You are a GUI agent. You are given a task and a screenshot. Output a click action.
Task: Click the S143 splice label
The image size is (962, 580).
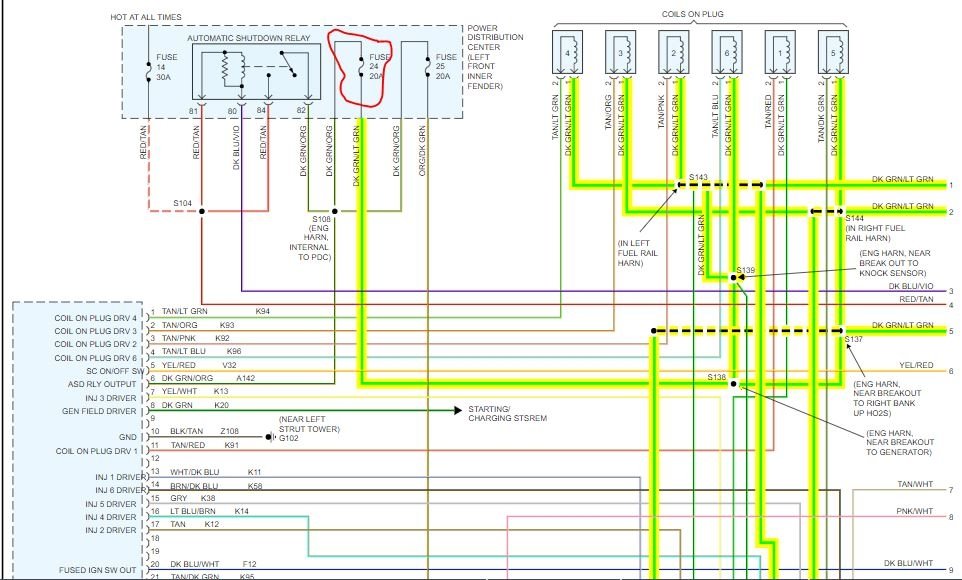click(698, 177)
